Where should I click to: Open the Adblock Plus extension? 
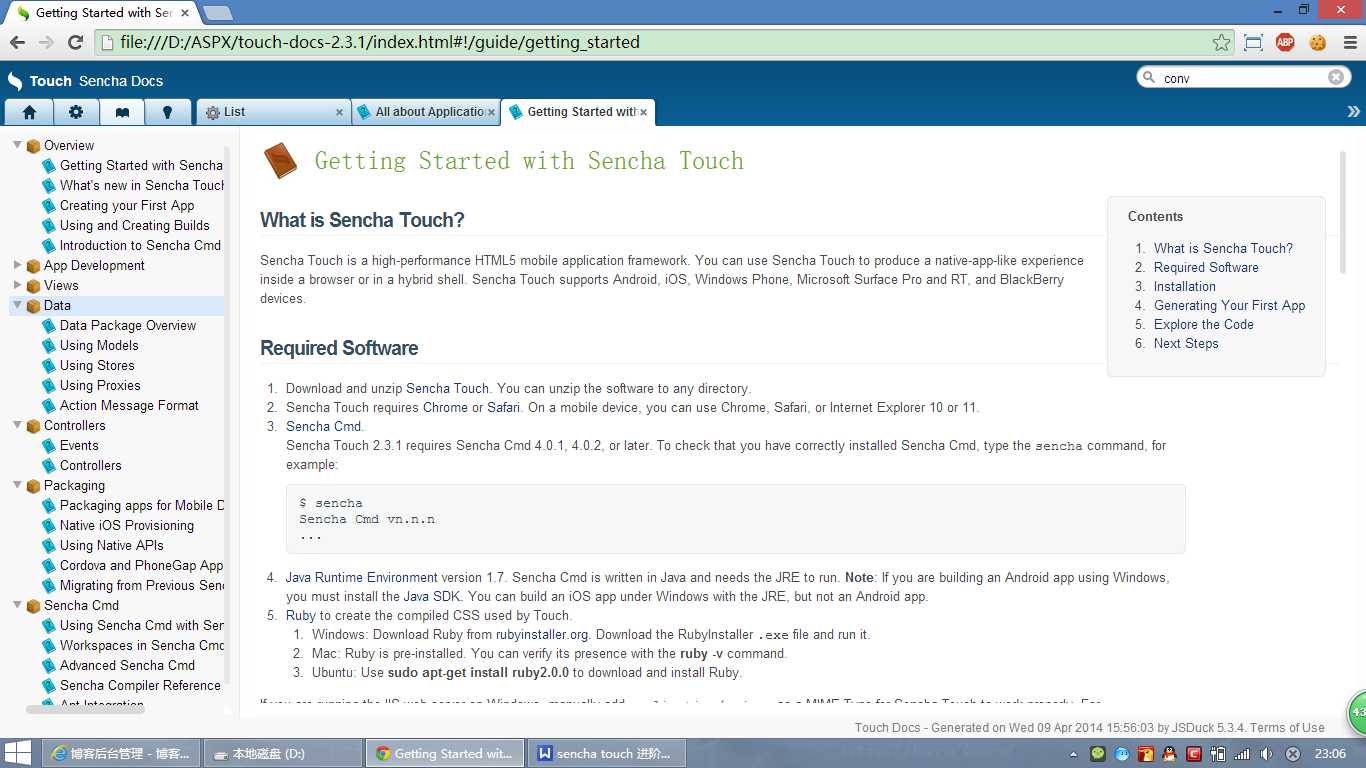tap(1285, 42)
